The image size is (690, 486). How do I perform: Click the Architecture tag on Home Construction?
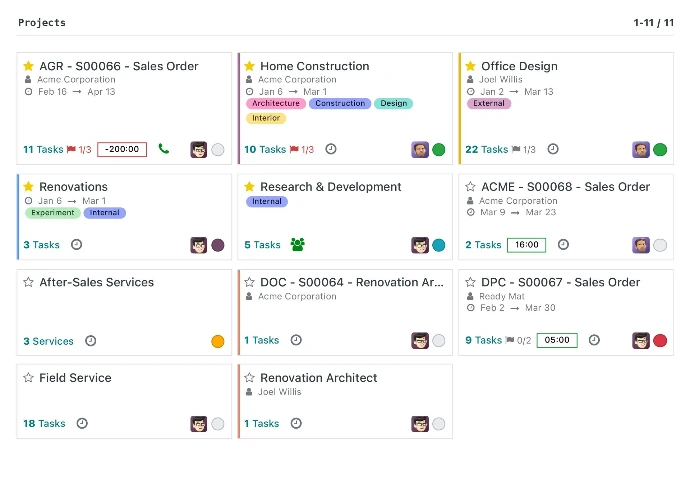pyautogui.click(x=276, y=103)
